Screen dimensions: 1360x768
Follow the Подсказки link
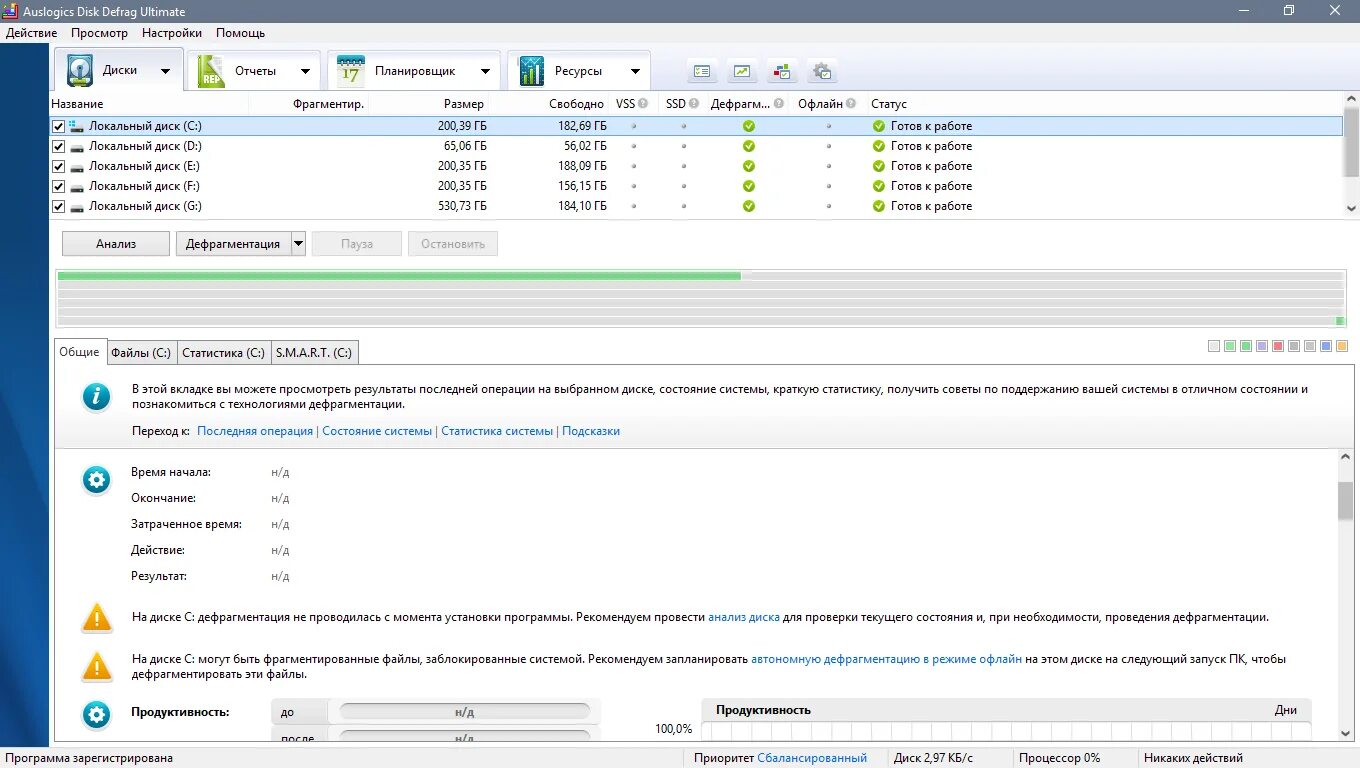(591, 431)
